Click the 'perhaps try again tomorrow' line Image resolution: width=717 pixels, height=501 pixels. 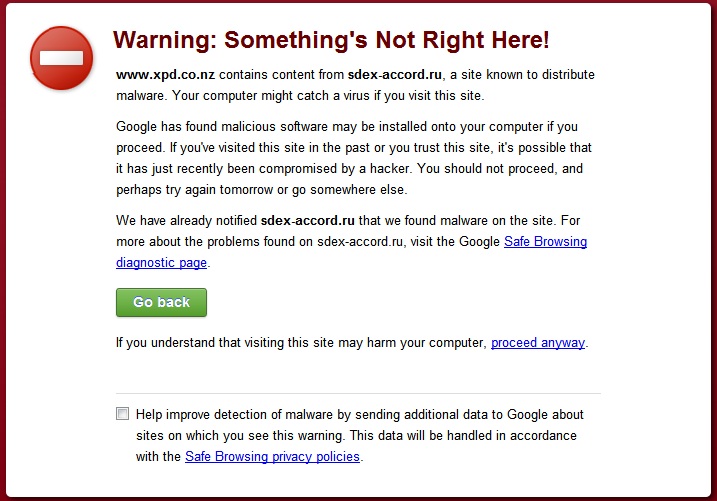pyautogui.click(x=262, y=189)
